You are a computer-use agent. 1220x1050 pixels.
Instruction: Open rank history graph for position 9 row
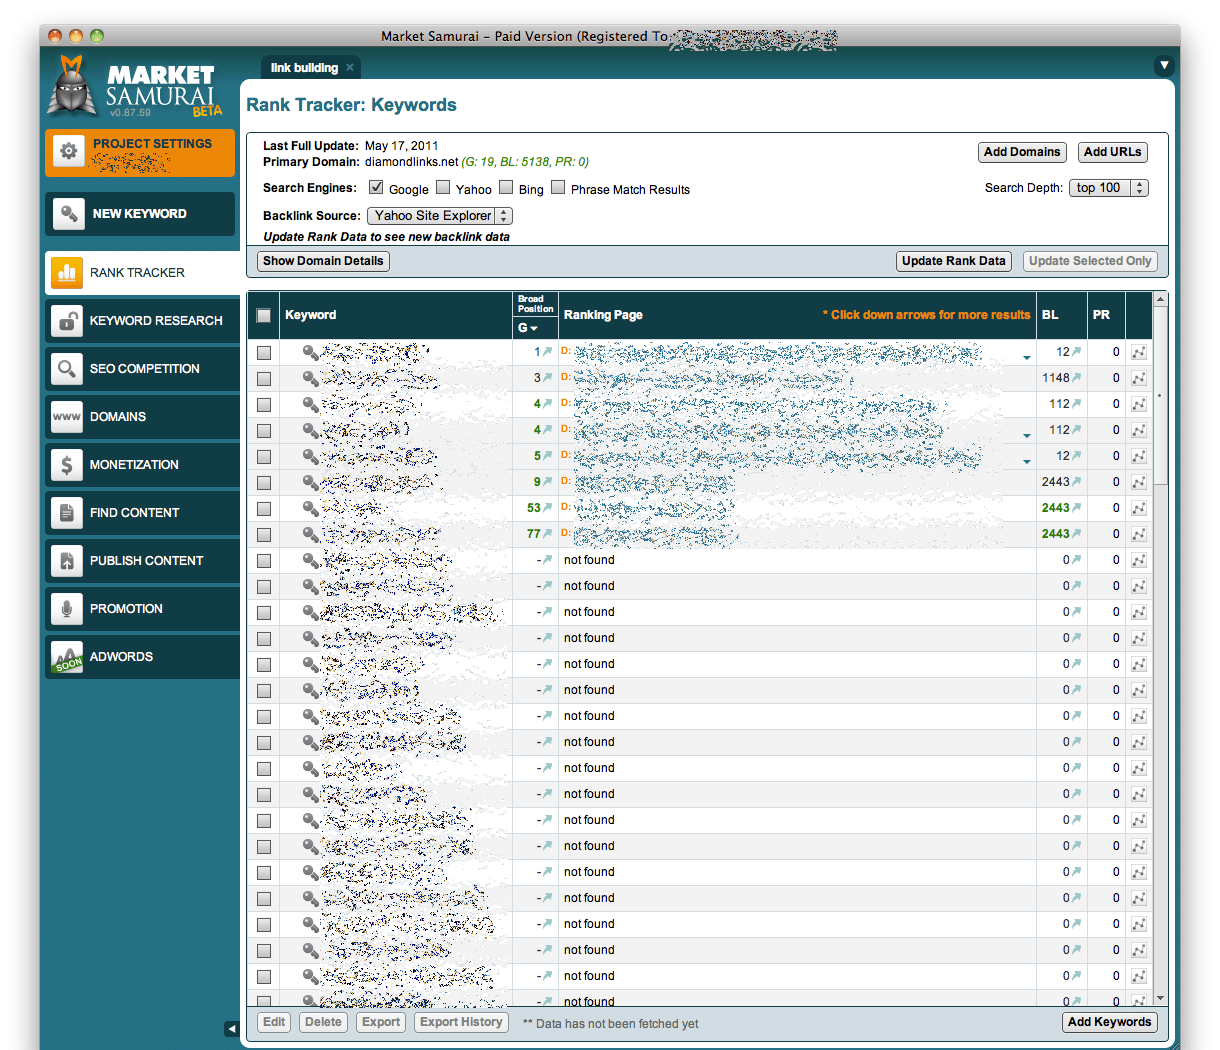coord(1138,482)
